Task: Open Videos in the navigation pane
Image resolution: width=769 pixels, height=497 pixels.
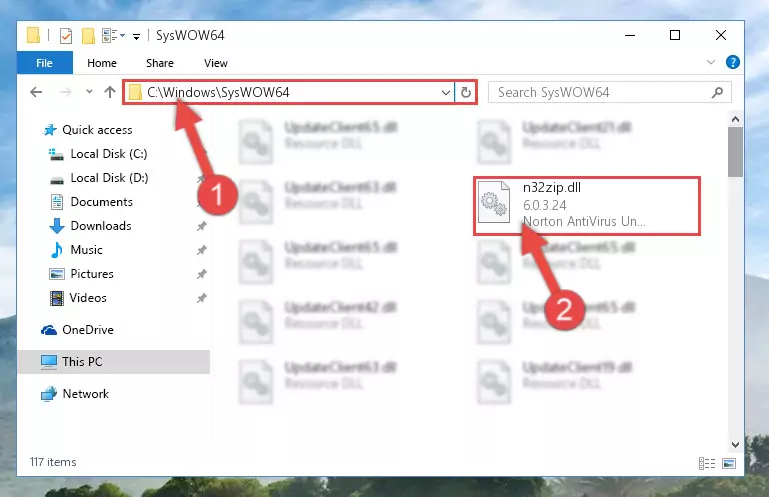Action: tap(88, 298)
